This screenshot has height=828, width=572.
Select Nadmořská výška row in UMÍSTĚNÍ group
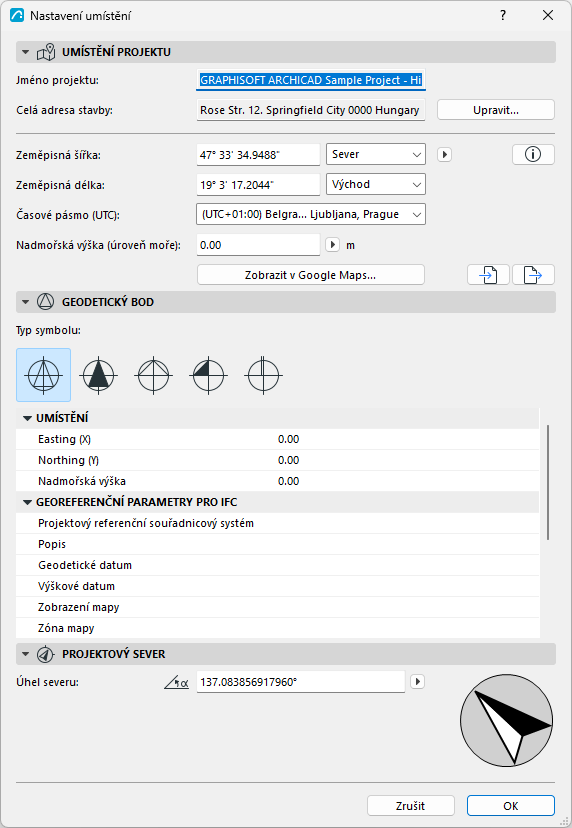pyautogui.click(x=278, y=481)
